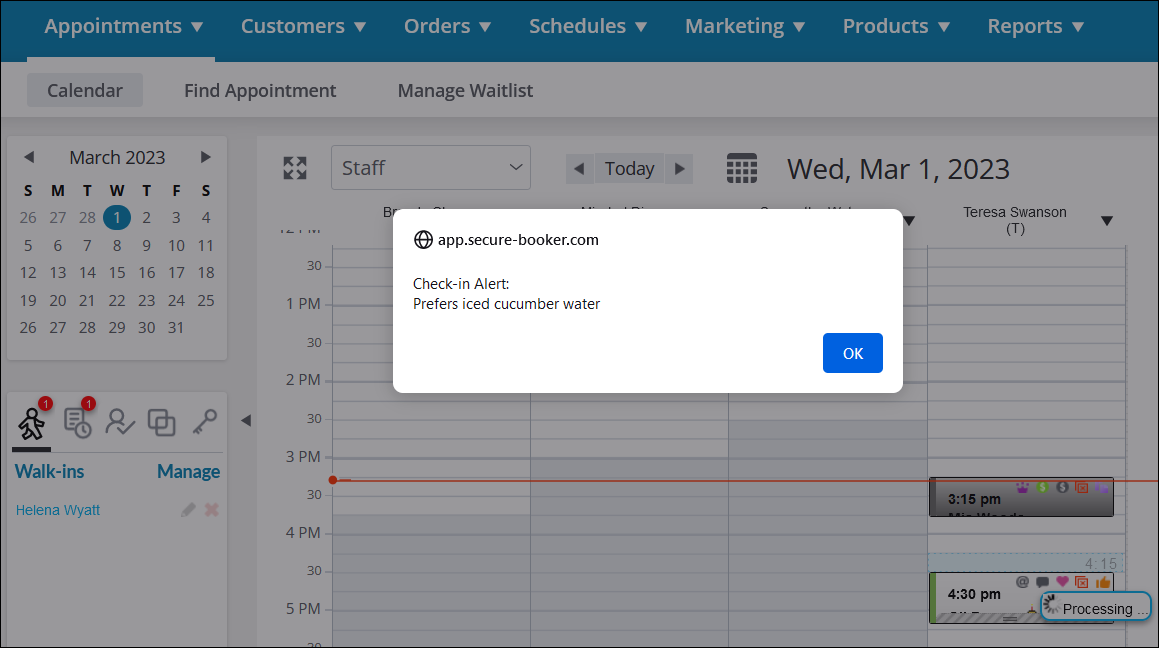
Task: Open the Staff view dropdown
Action: [431, 168]
